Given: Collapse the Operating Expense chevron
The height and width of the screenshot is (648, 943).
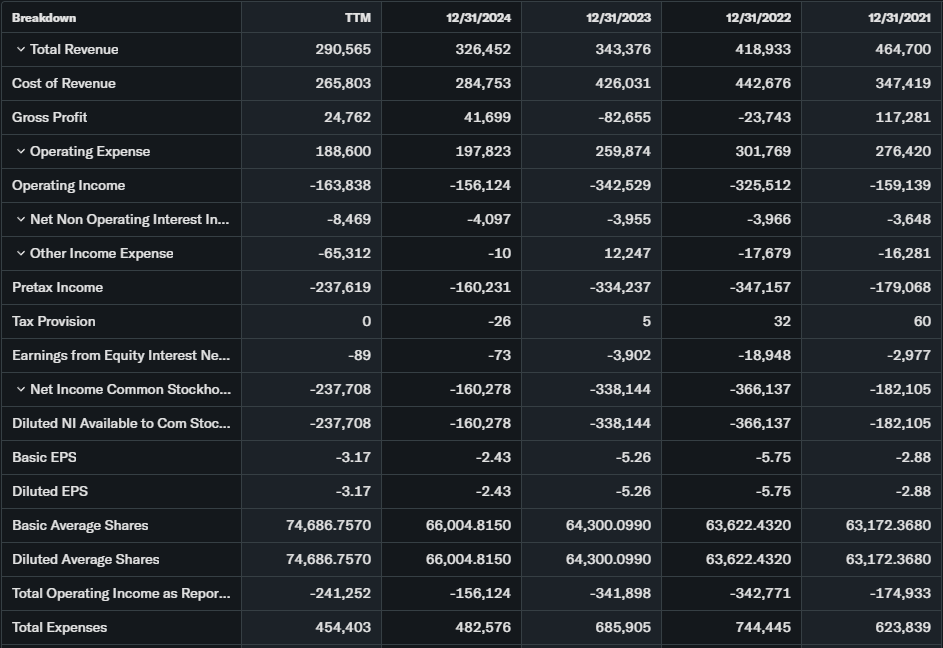Looking at the screenshot, I should click(21, 152).
